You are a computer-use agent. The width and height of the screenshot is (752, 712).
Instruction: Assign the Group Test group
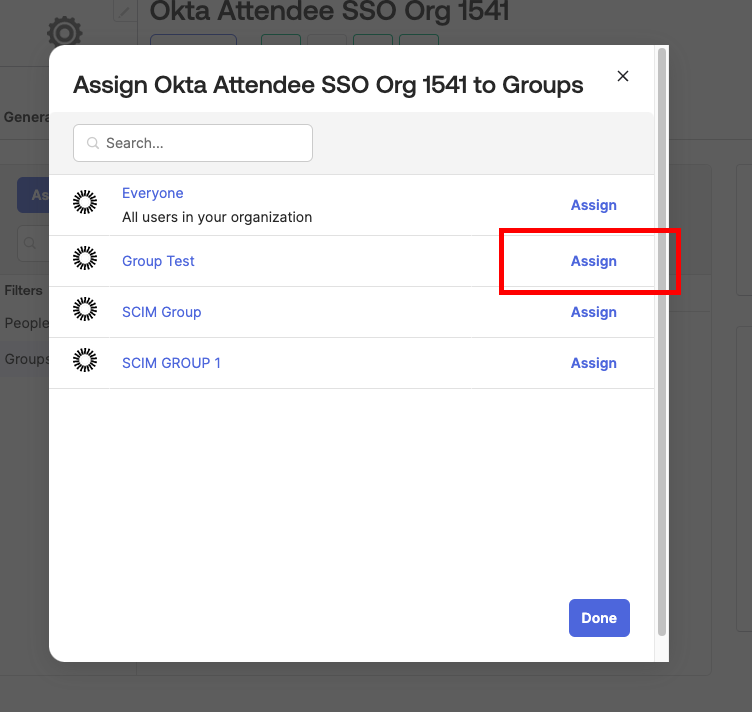(x=593, y=261)
